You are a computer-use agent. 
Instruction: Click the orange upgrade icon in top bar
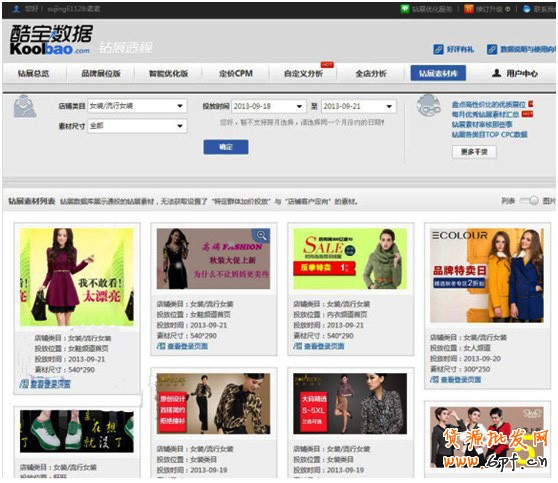tap(469, 9)
